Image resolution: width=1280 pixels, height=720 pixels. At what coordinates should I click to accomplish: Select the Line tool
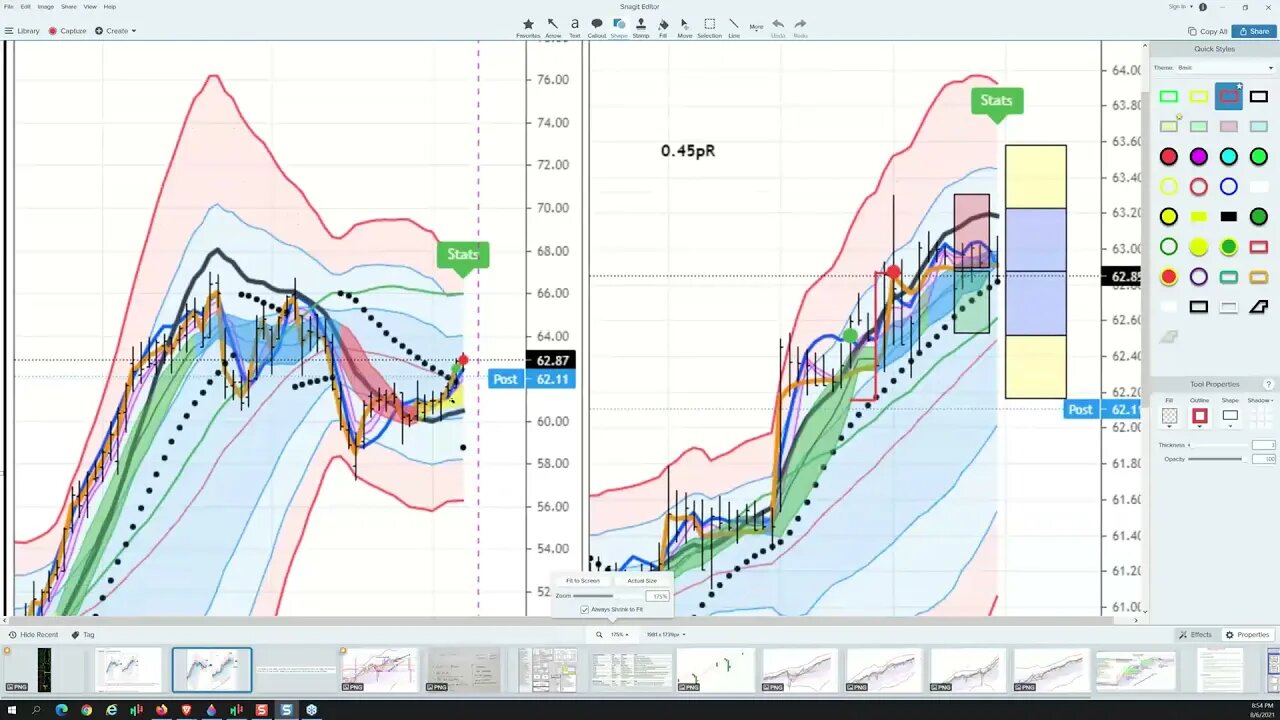click(734, 27)
